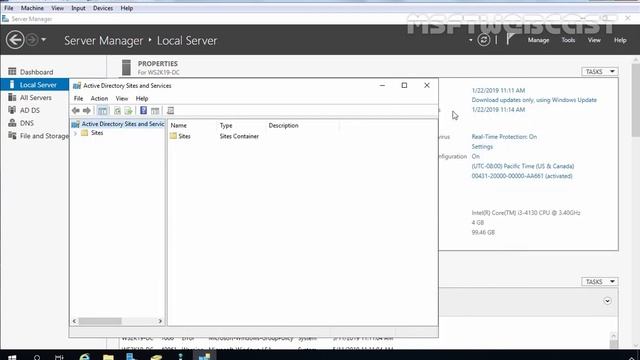Select Sites row in list pane
640x360 pixels.
tap(184, 136)
